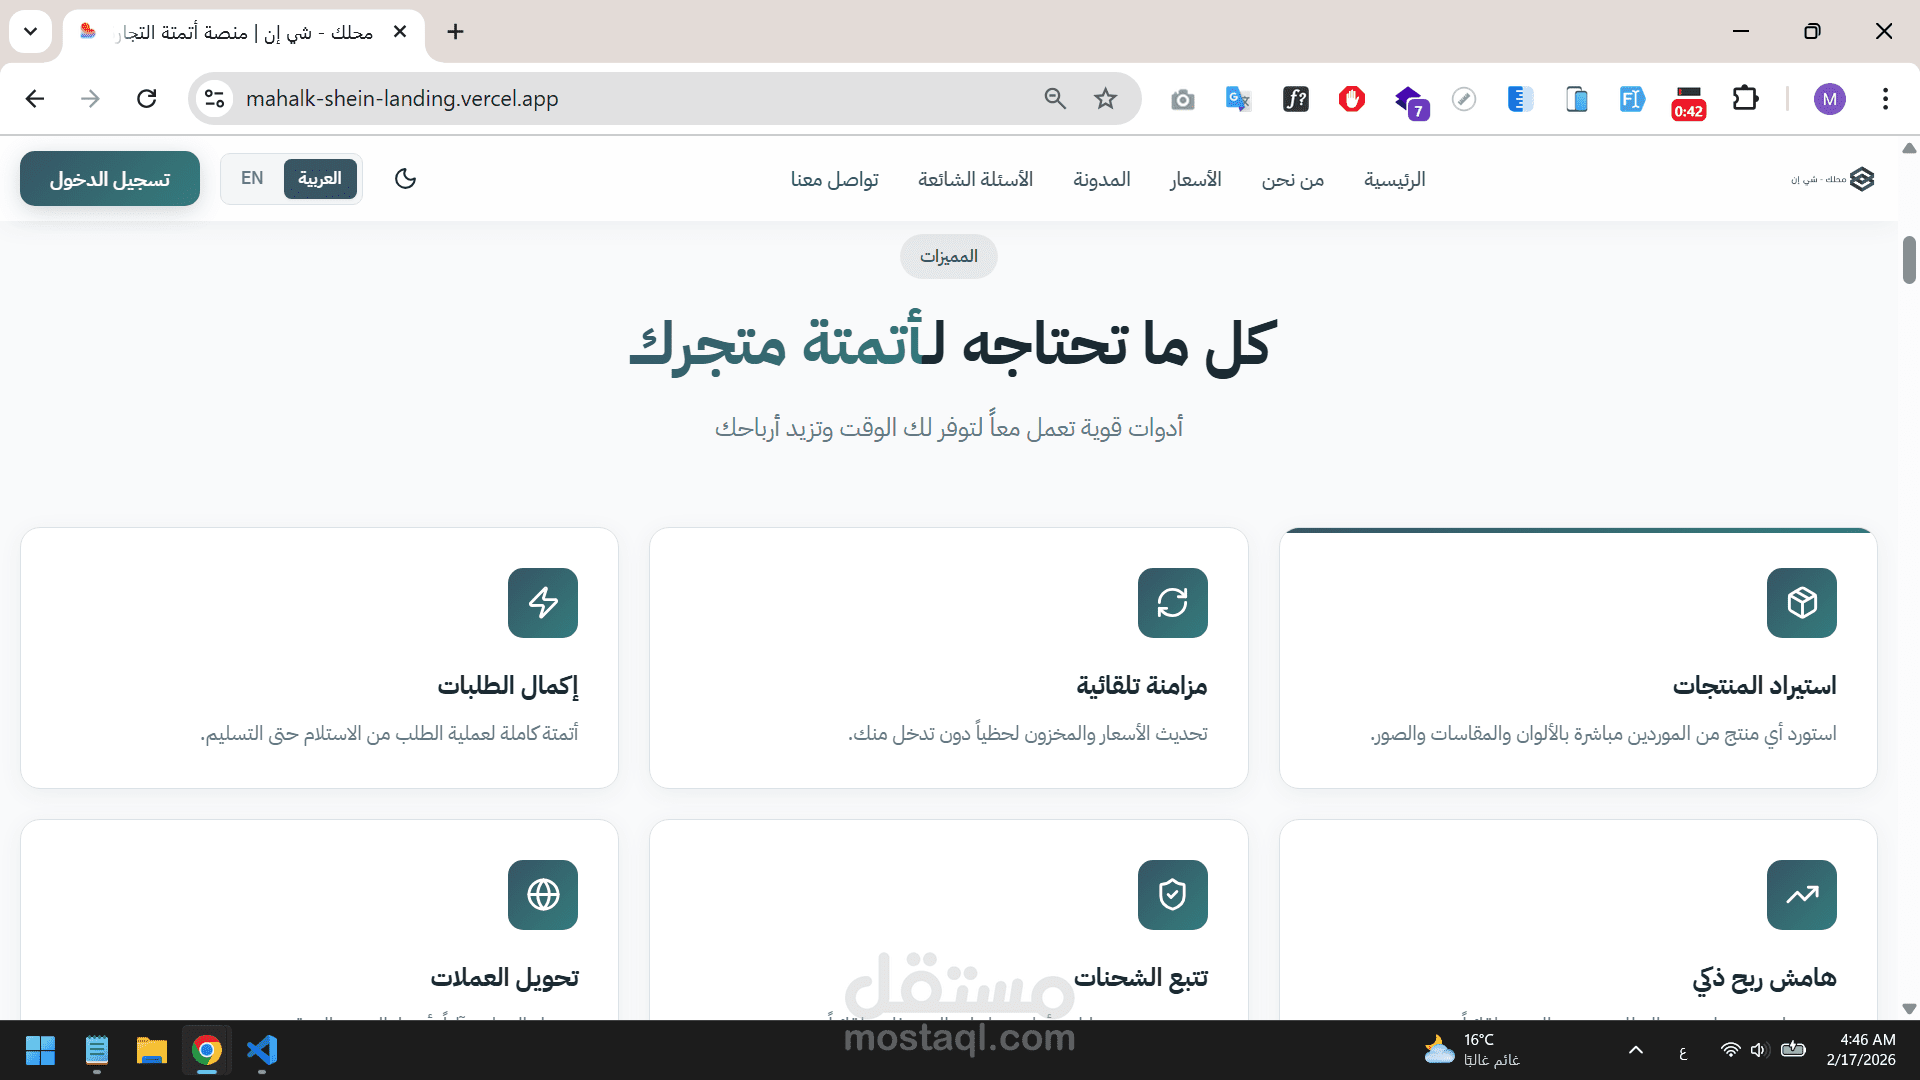Screen dimensions: 1920x1080
Task: Click the trending arrow icon in هامش ربح ذكي card
Action: click(1801, 895)
